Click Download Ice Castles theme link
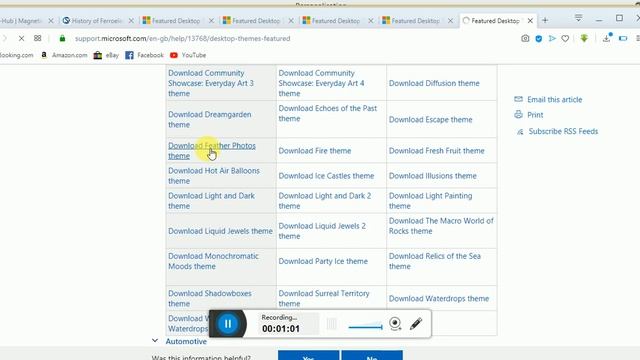Screen dimensions: 640x360 pyautogui.click(x=326, y=176)
